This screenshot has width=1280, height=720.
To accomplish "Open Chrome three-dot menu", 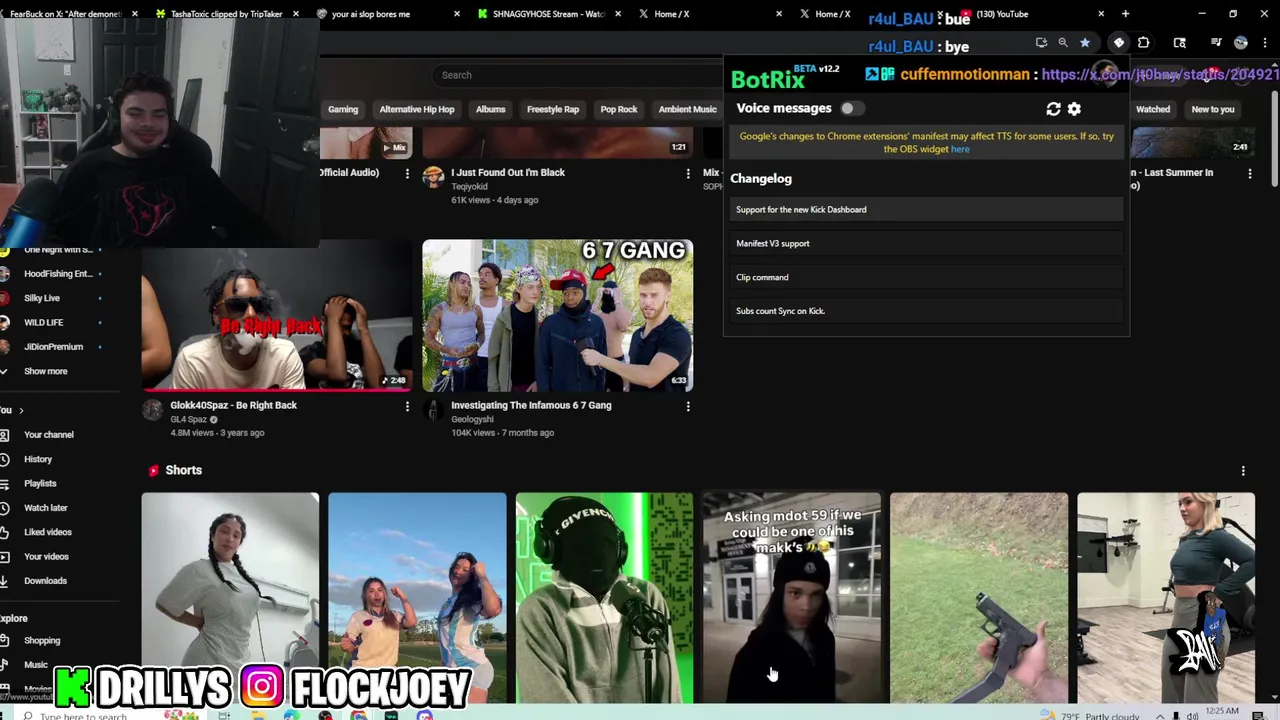I will click(x=1265, y=43).
